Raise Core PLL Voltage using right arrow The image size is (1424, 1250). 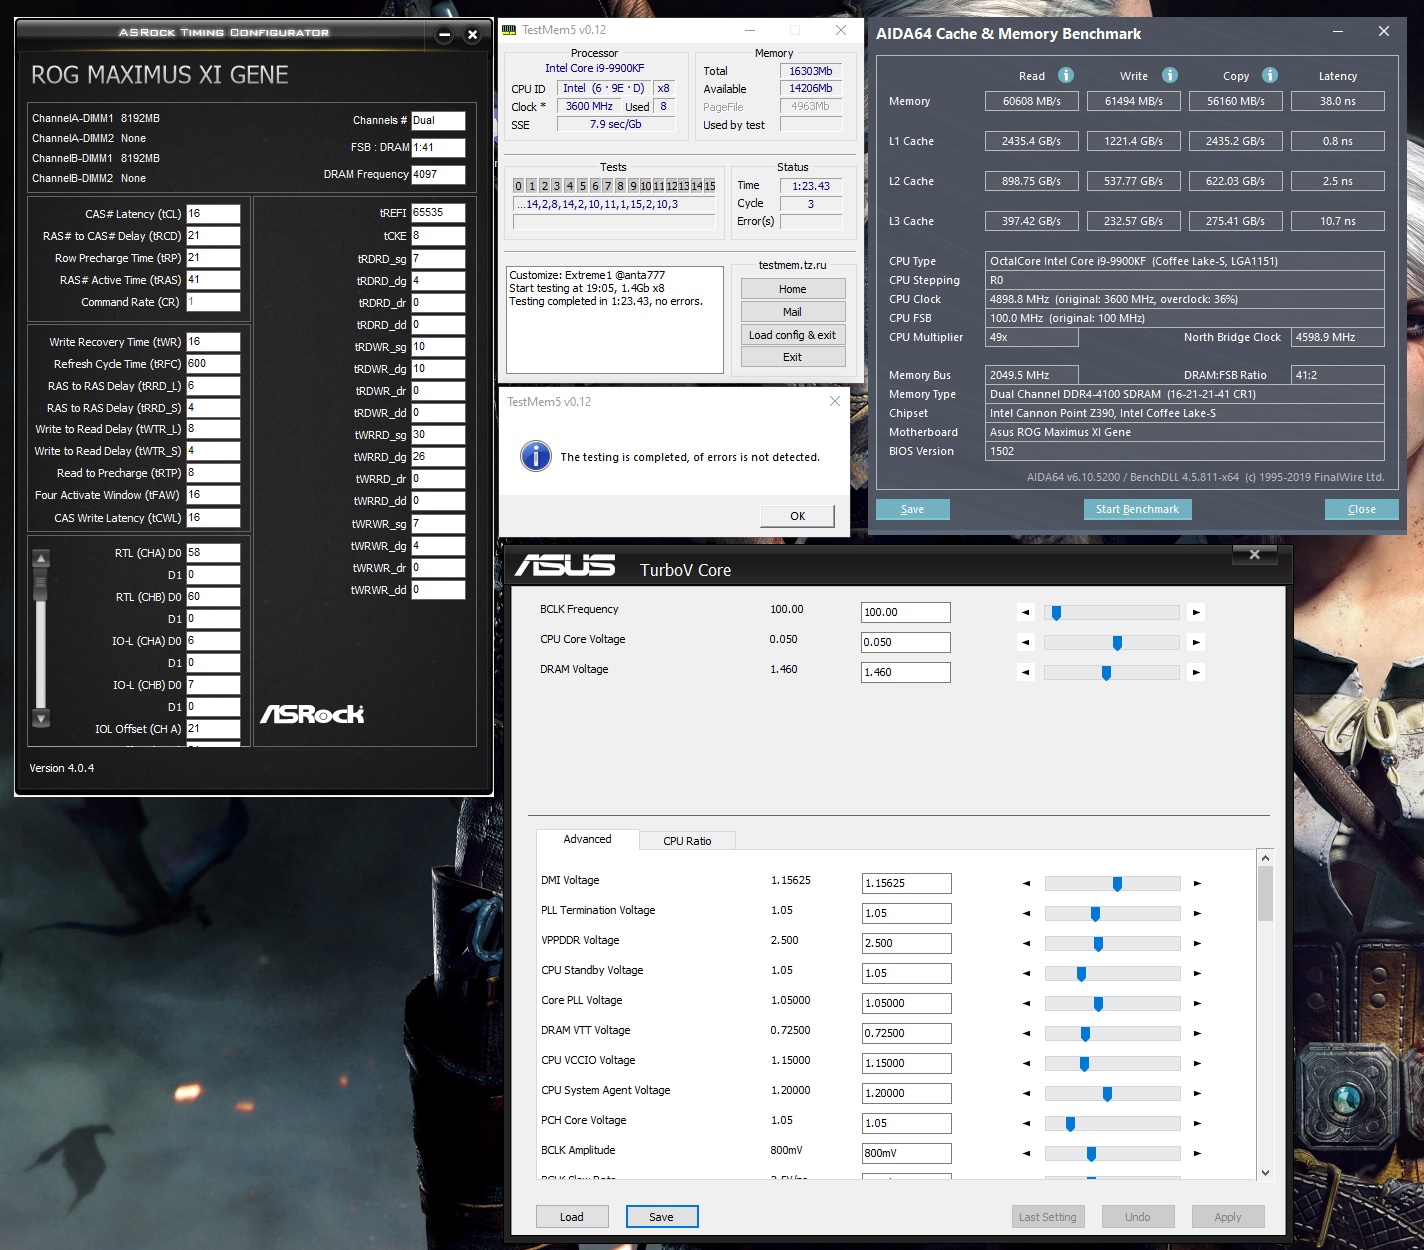pos(1197,1003)
